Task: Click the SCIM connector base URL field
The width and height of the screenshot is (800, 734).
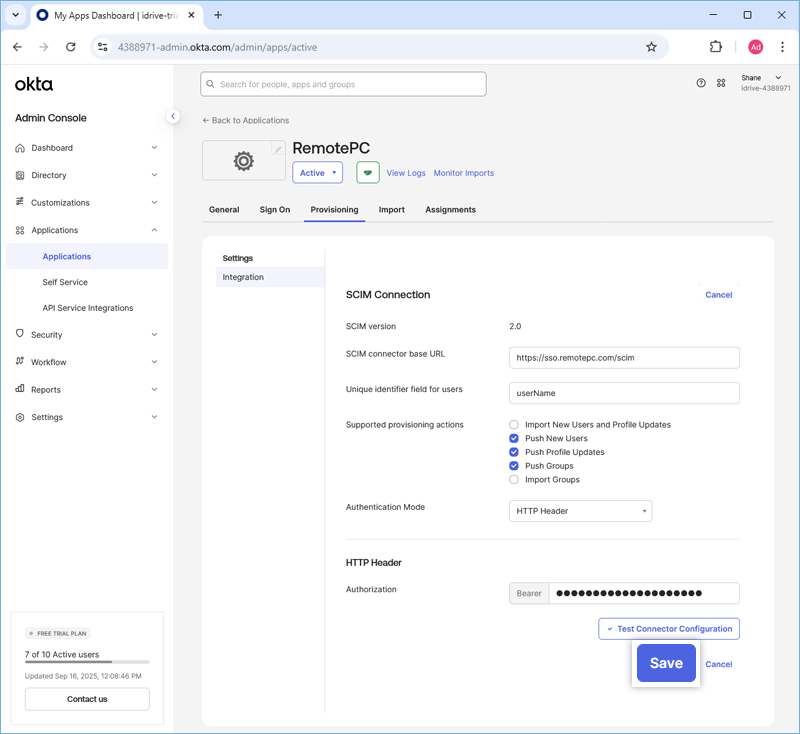Action: (x=624, y=357)
